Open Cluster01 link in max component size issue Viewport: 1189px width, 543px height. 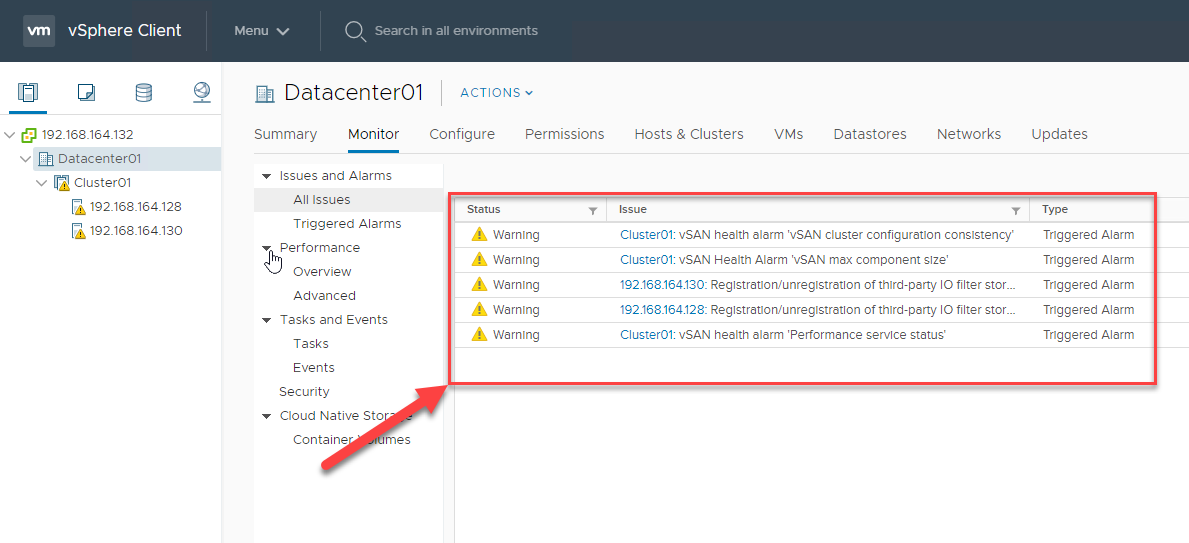click(646, 260)
